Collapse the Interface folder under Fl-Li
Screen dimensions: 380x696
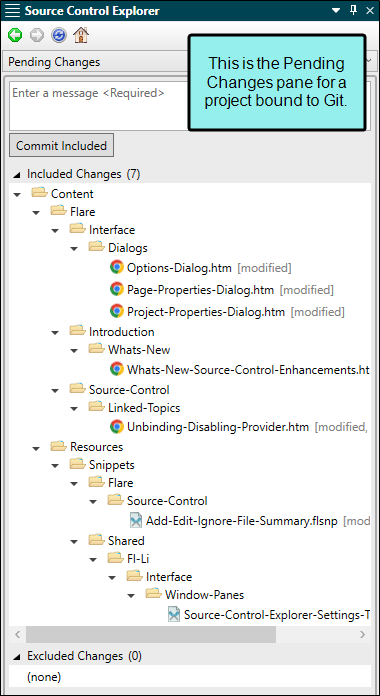pyautogui.click(x=112, y=577)
